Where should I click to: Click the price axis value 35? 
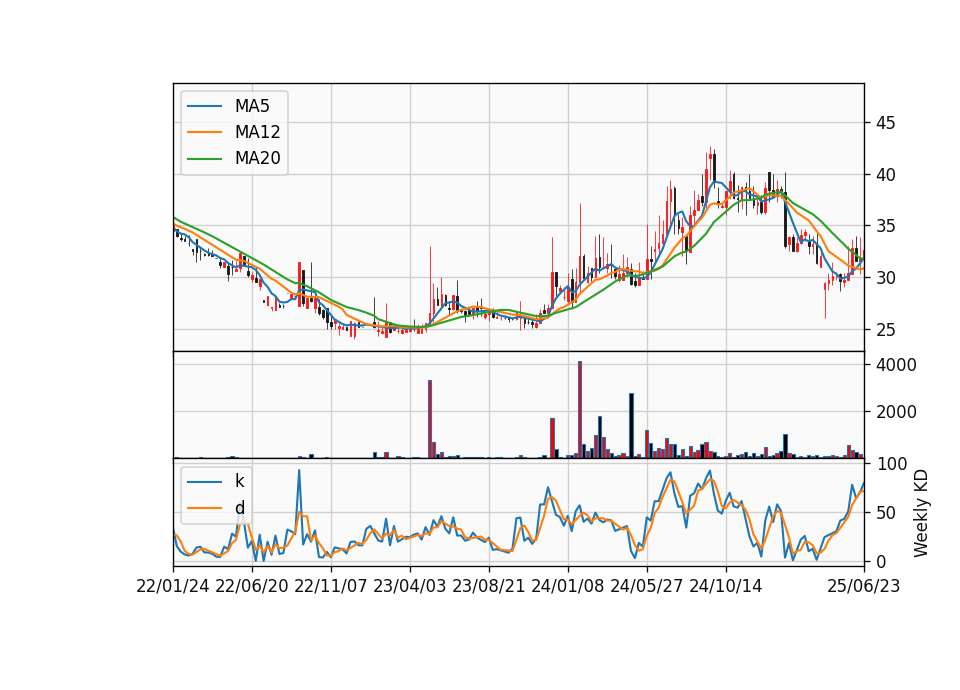[886, 227]
